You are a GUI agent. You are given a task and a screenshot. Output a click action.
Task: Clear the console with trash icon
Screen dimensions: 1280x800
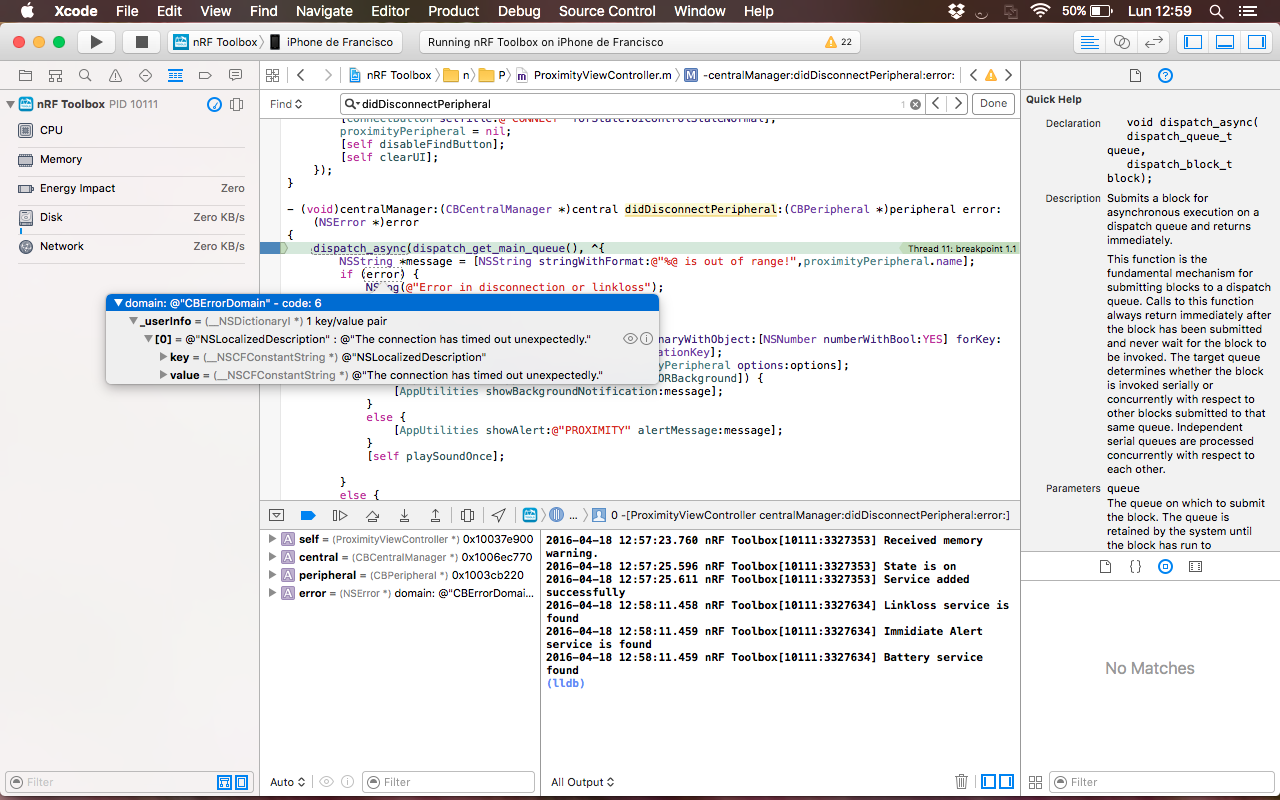[x=961, y=782]
